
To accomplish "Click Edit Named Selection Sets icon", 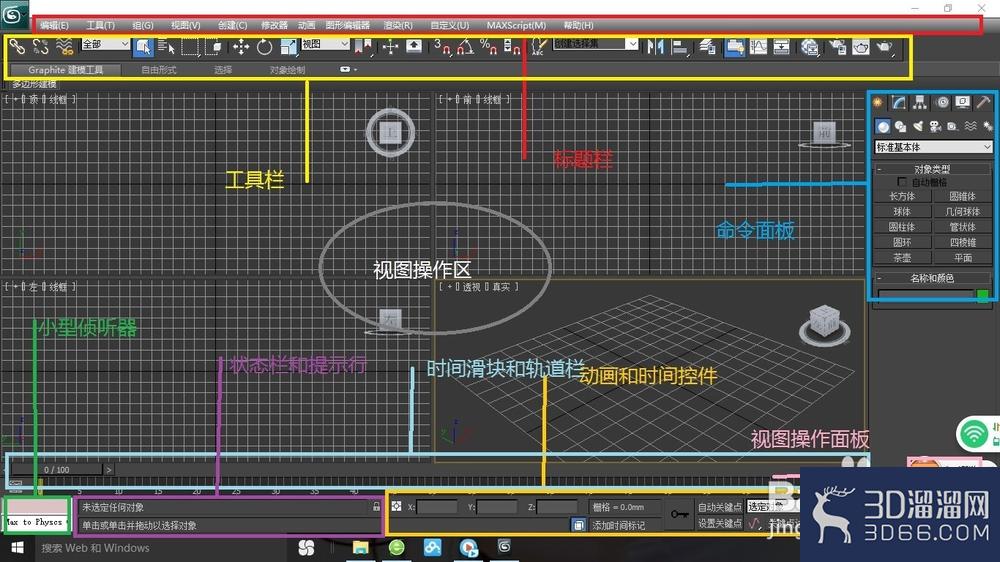I will [x=539, y=47].
